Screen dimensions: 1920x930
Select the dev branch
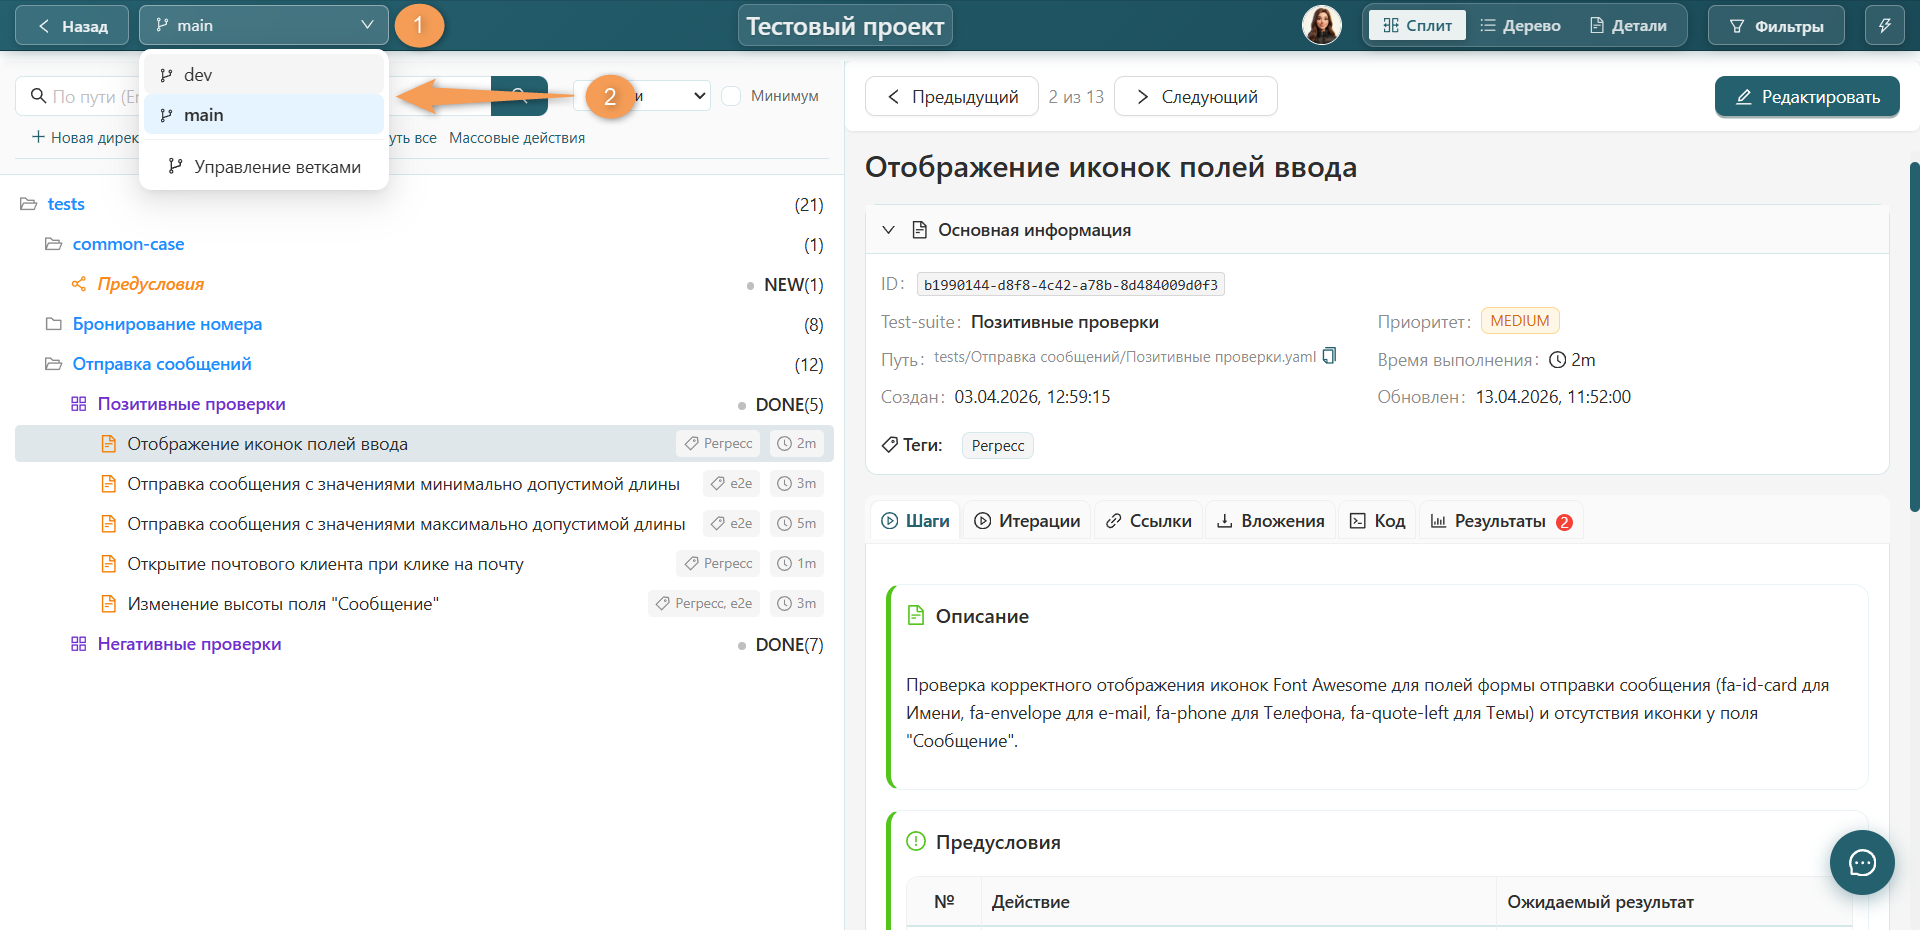[264, 75]
